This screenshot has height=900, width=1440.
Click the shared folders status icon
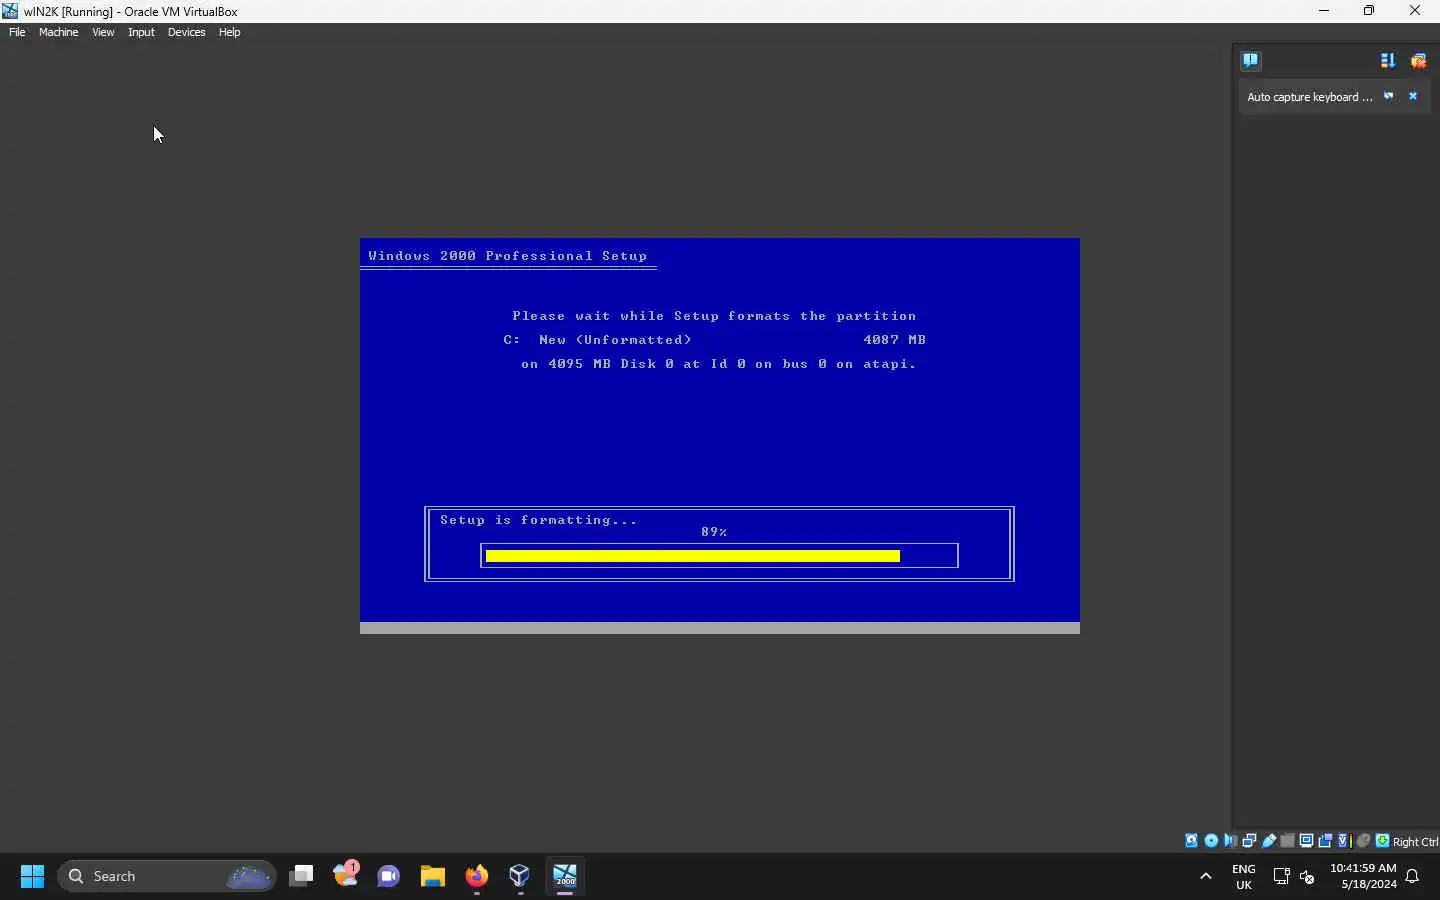tap(1288, 841)
